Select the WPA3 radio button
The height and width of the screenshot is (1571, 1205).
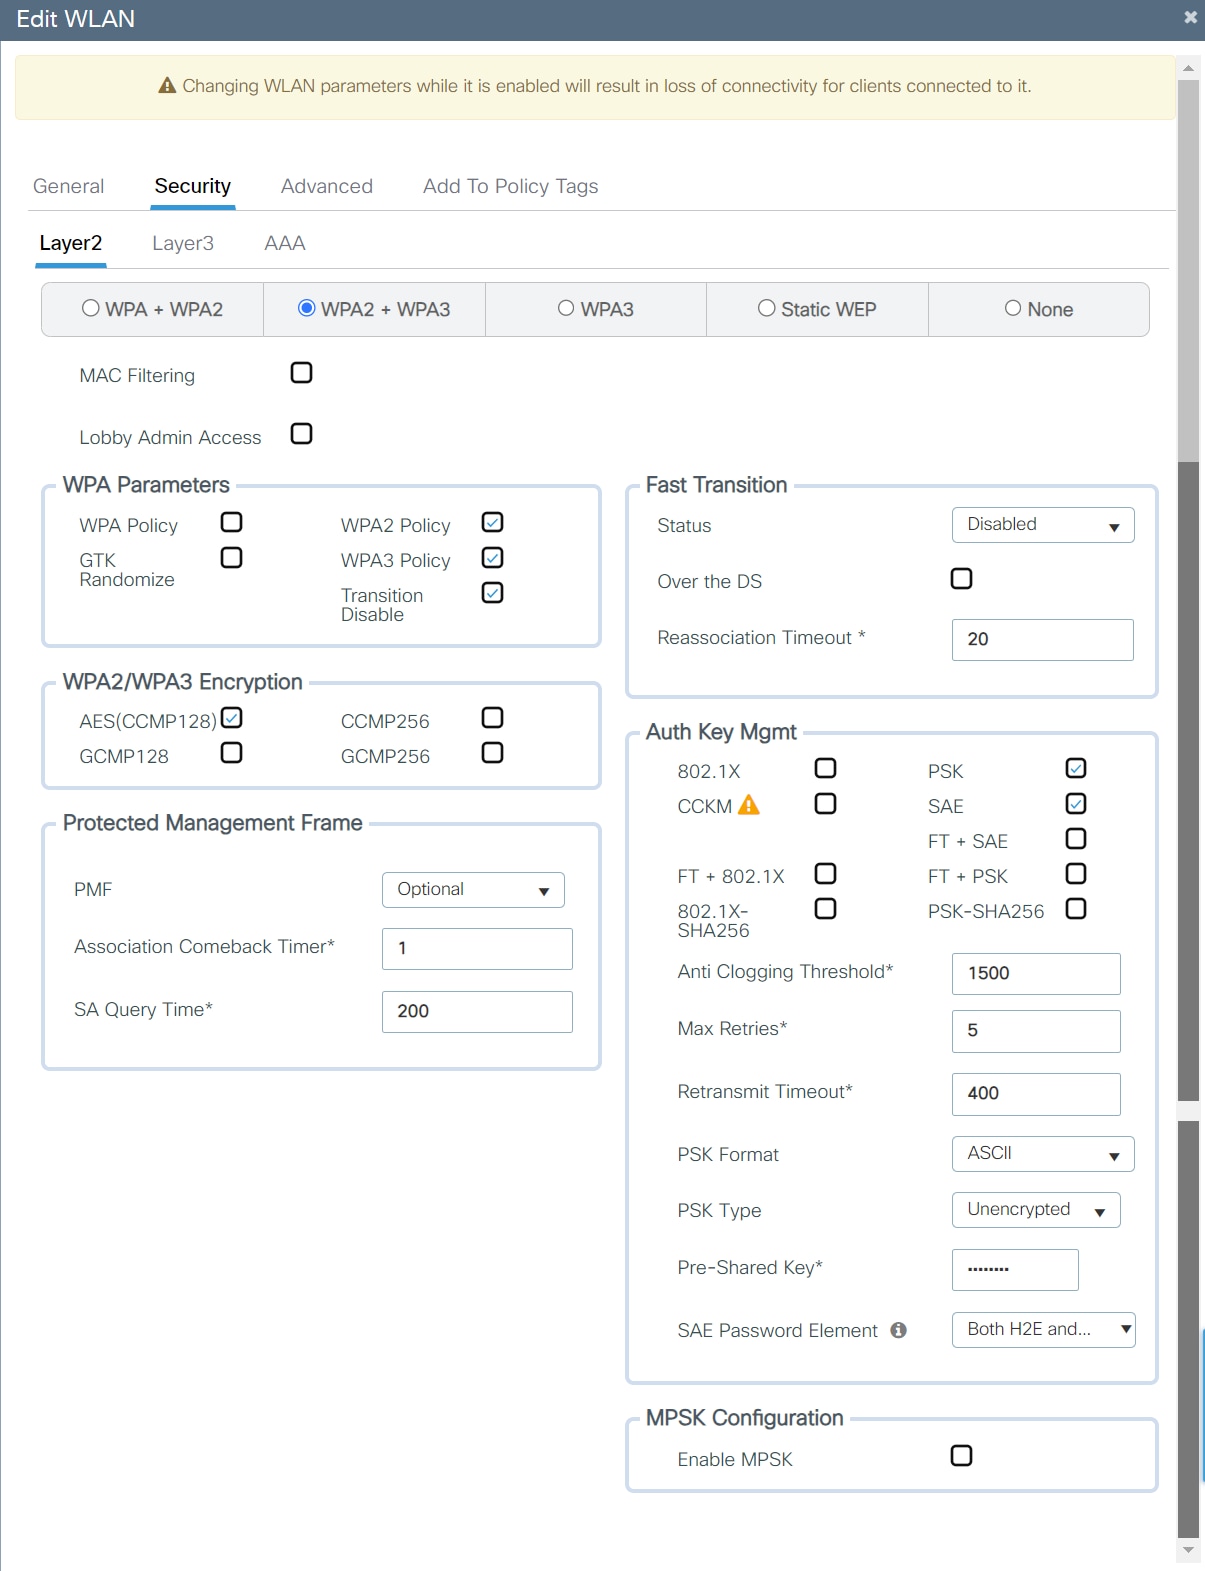566,308
